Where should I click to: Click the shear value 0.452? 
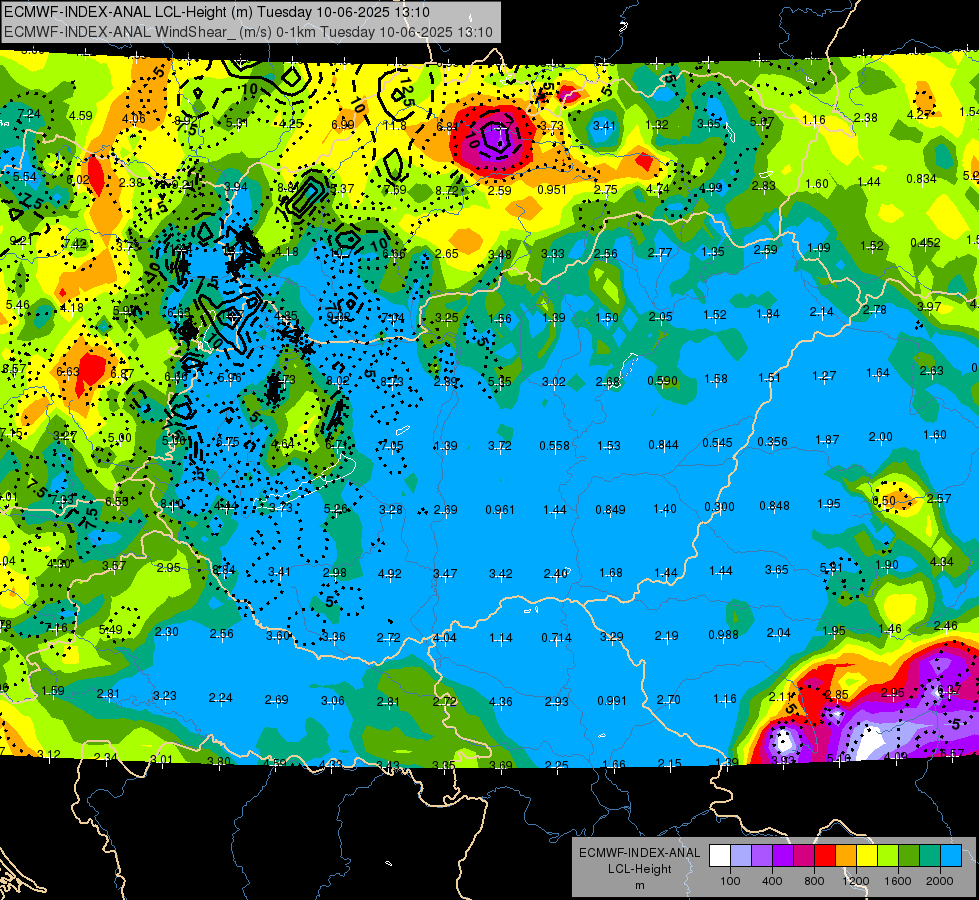pos(925,242)
